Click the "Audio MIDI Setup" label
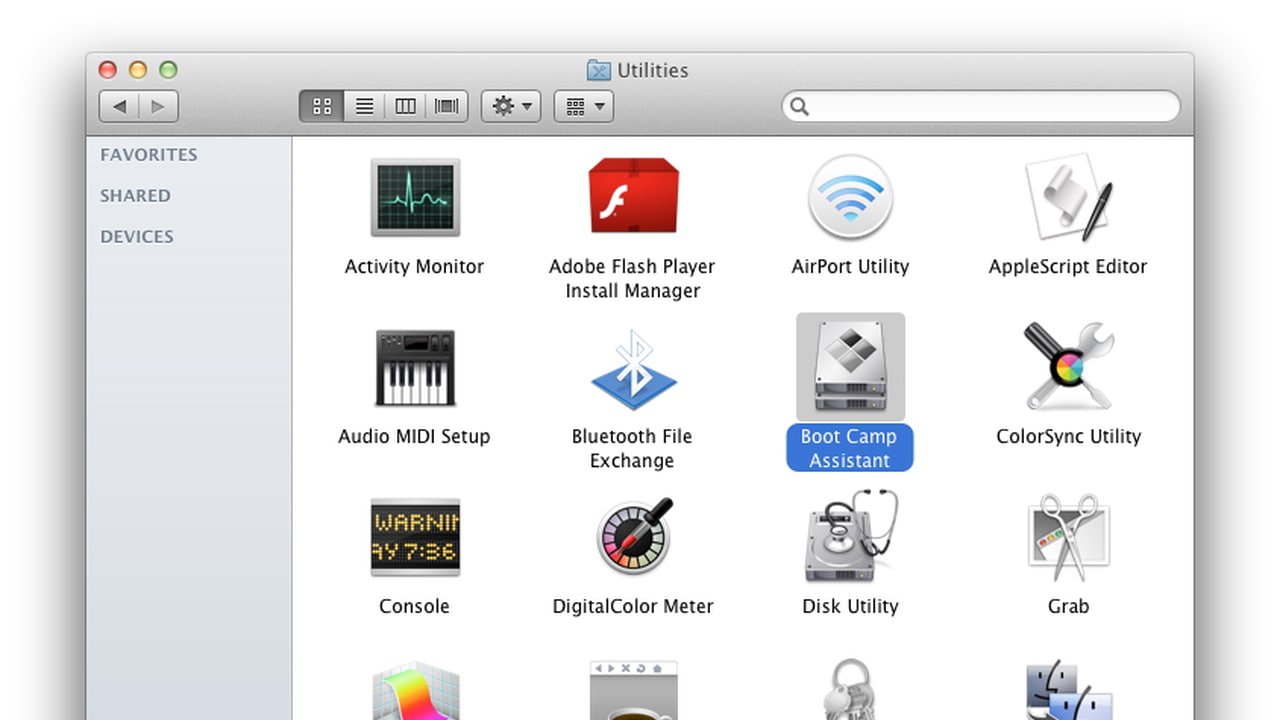The height and width of the screenshot is (720, 1280). click(414, 436)
